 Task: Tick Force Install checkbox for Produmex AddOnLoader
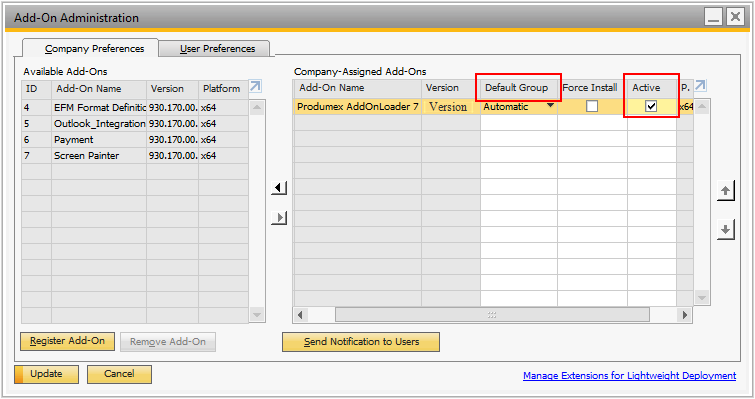[x=592, y=106]
